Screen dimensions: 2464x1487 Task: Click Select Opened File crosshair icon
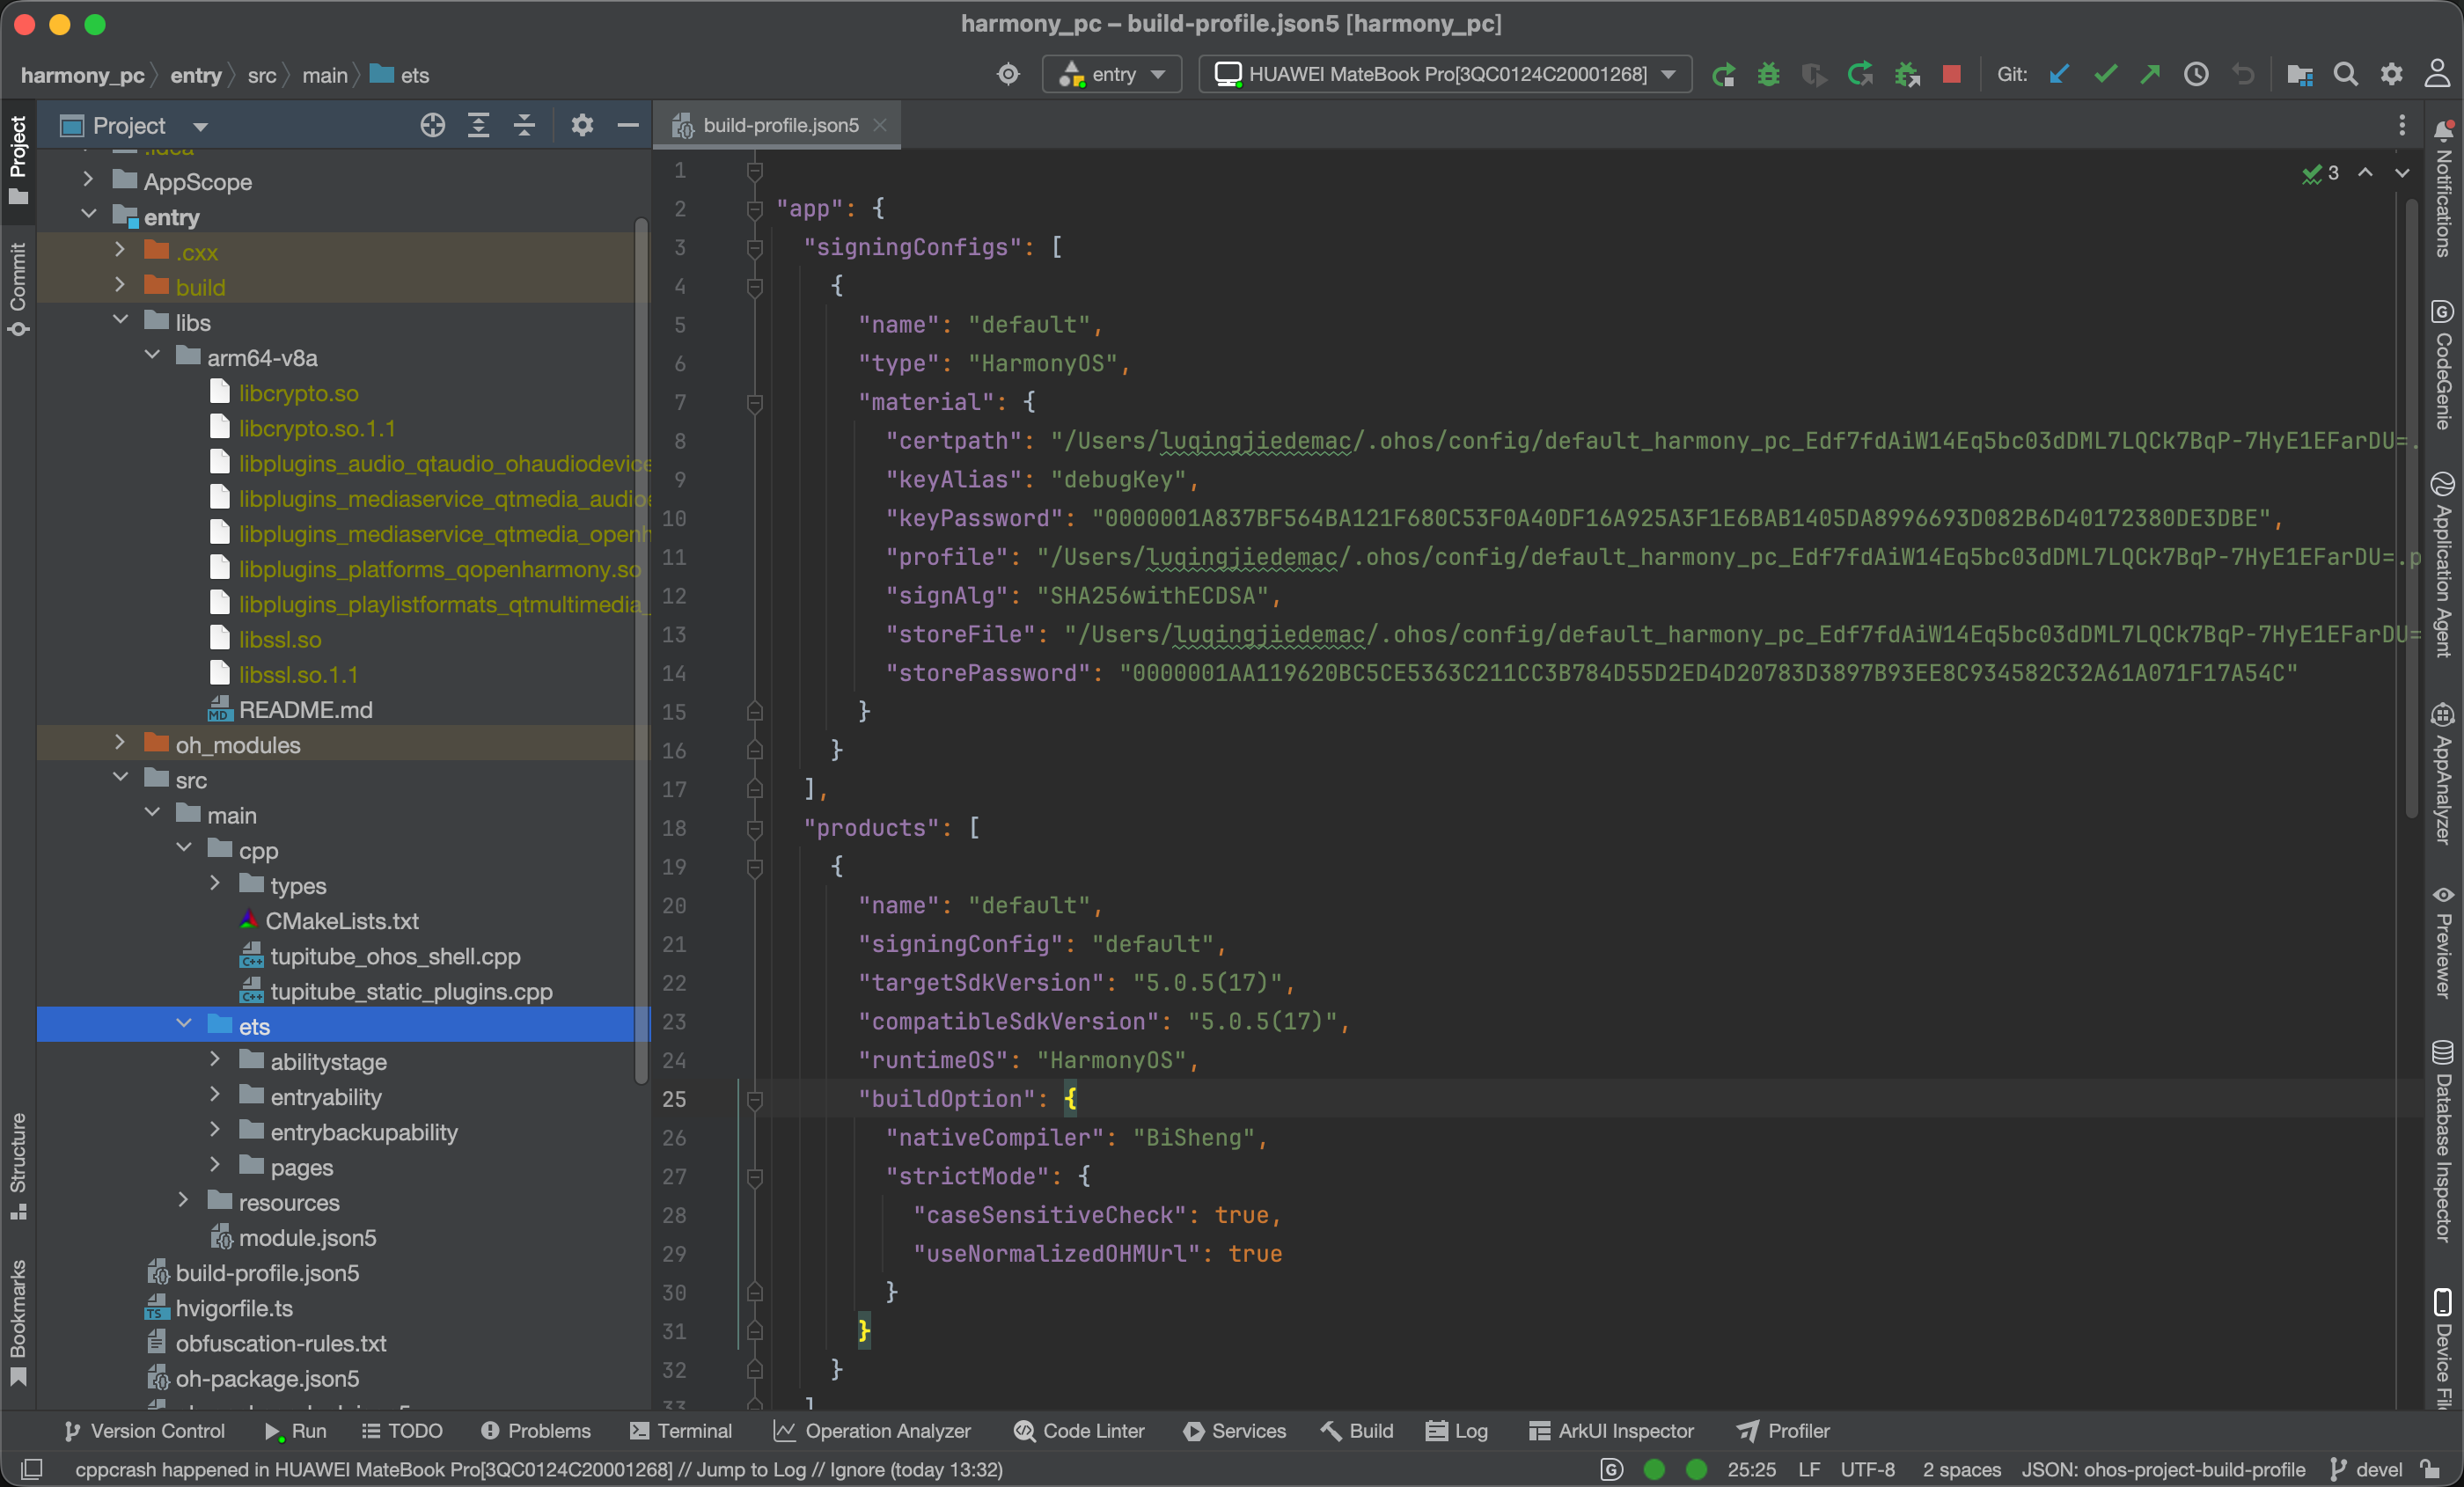tap(432, 125)
